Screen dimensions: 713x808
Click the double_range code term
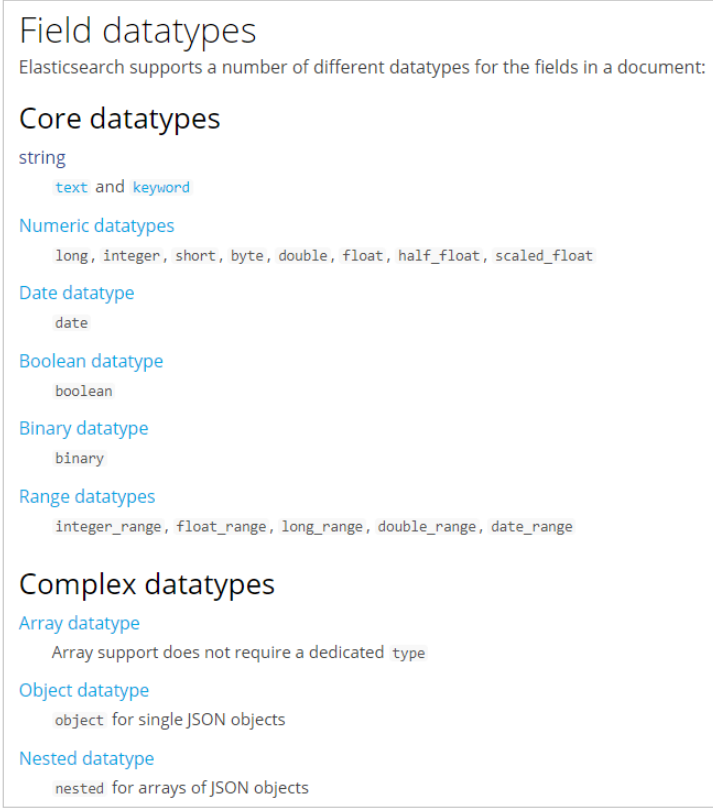click(427, 527)
